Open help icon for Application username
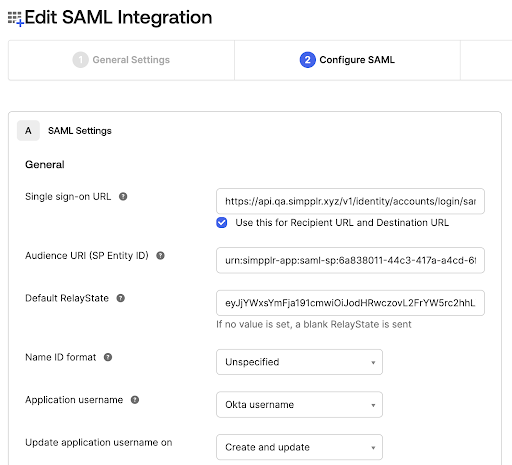Viewport: 512px width, 465px height. [135, 400]
